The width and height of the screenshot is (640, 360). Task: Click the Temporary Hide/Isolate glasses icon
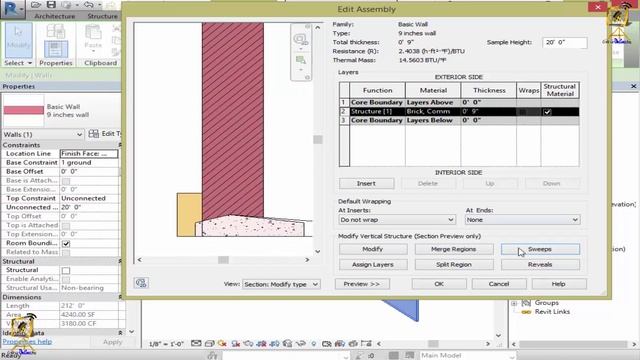click(x=301, y=344)
